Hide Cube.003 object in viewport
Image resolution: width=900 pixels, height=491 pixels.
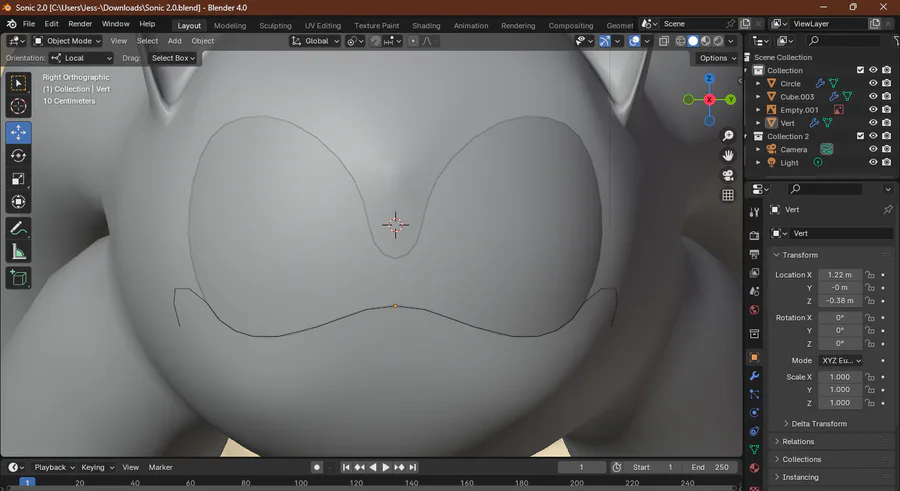coord(873,96)
